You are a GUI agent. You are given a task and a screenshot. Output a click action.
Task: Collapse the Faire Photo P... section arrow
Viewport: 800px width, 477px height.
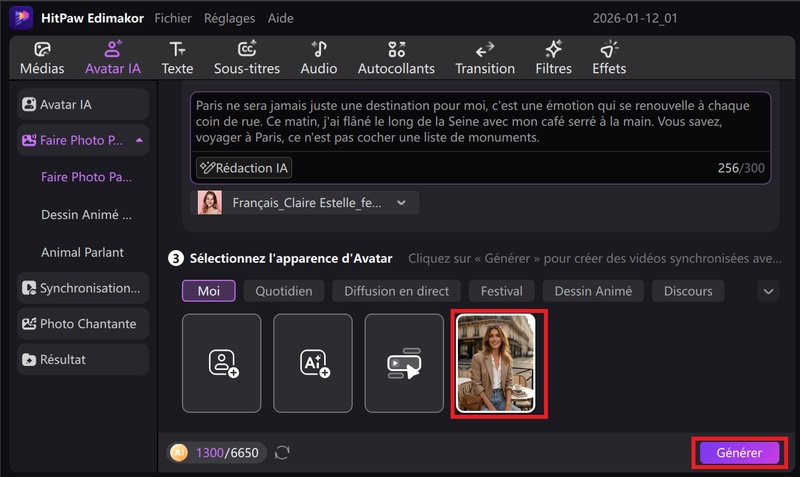tap(139, 140)
